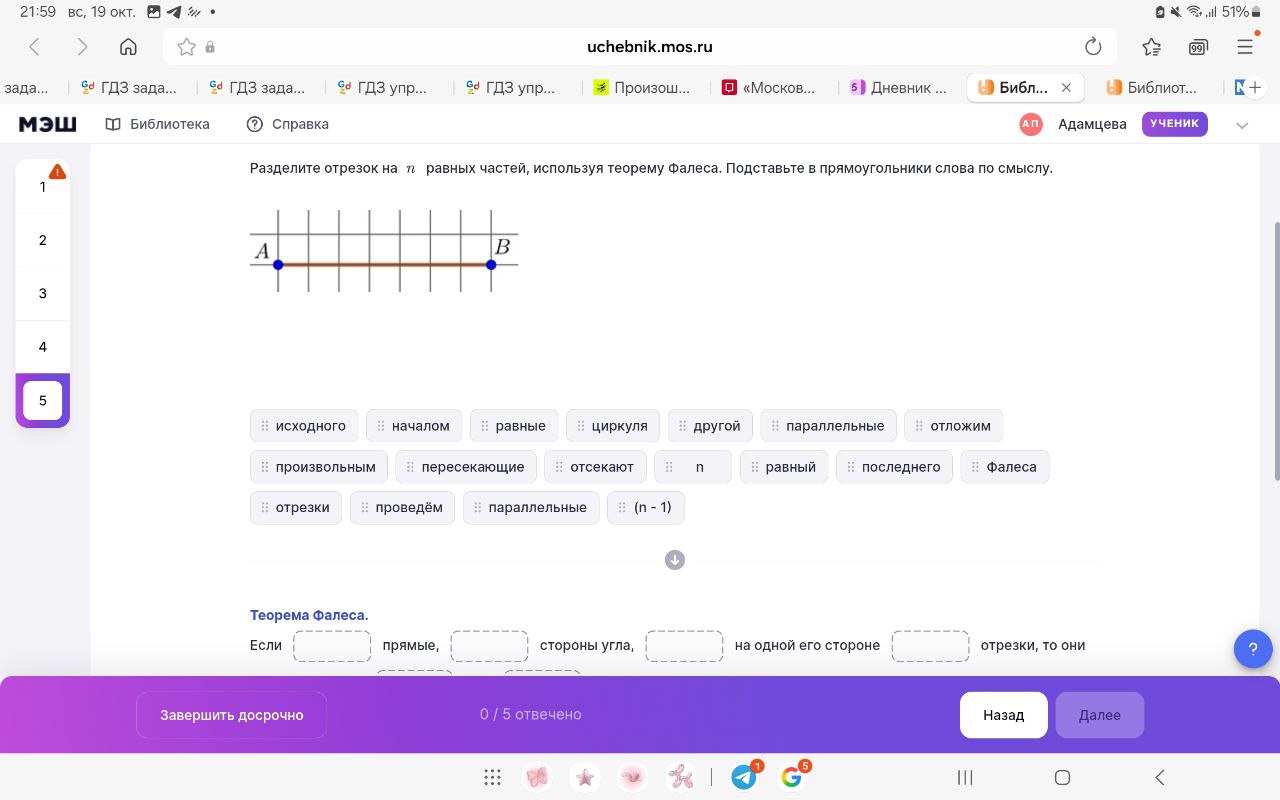Tap the Android home navigation button

(x=1063, y=777)
